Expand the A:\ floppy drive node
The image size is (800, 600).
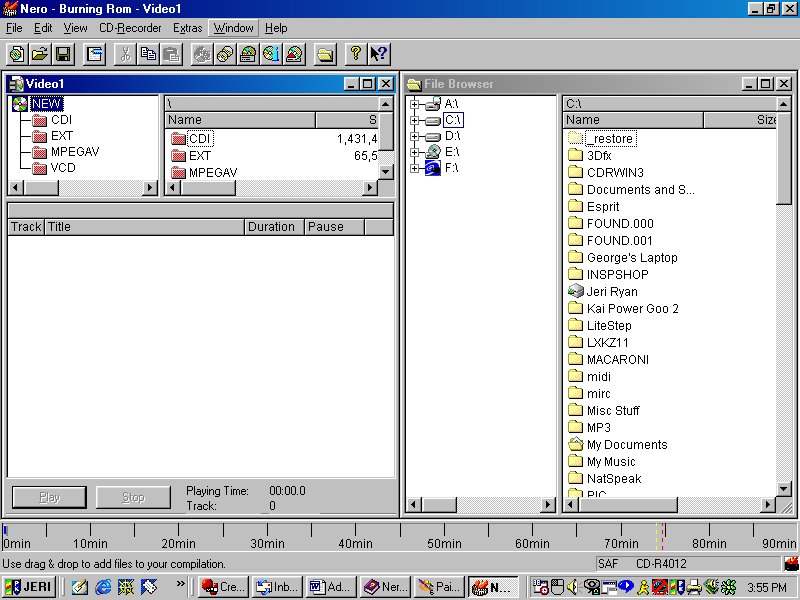[414, 104]
